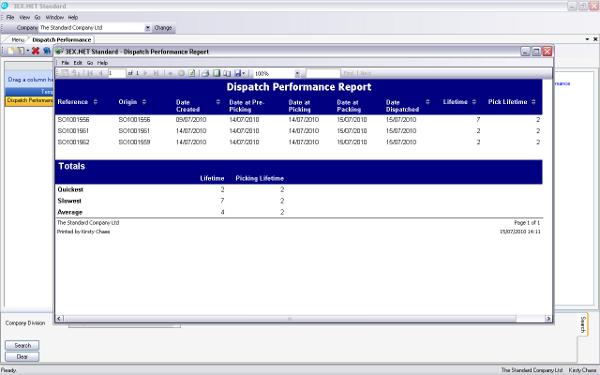Image resolution: width=600 pixels, height=375 pixels.
Task: Open the report window File menu
Action: [x=65, y=63]
